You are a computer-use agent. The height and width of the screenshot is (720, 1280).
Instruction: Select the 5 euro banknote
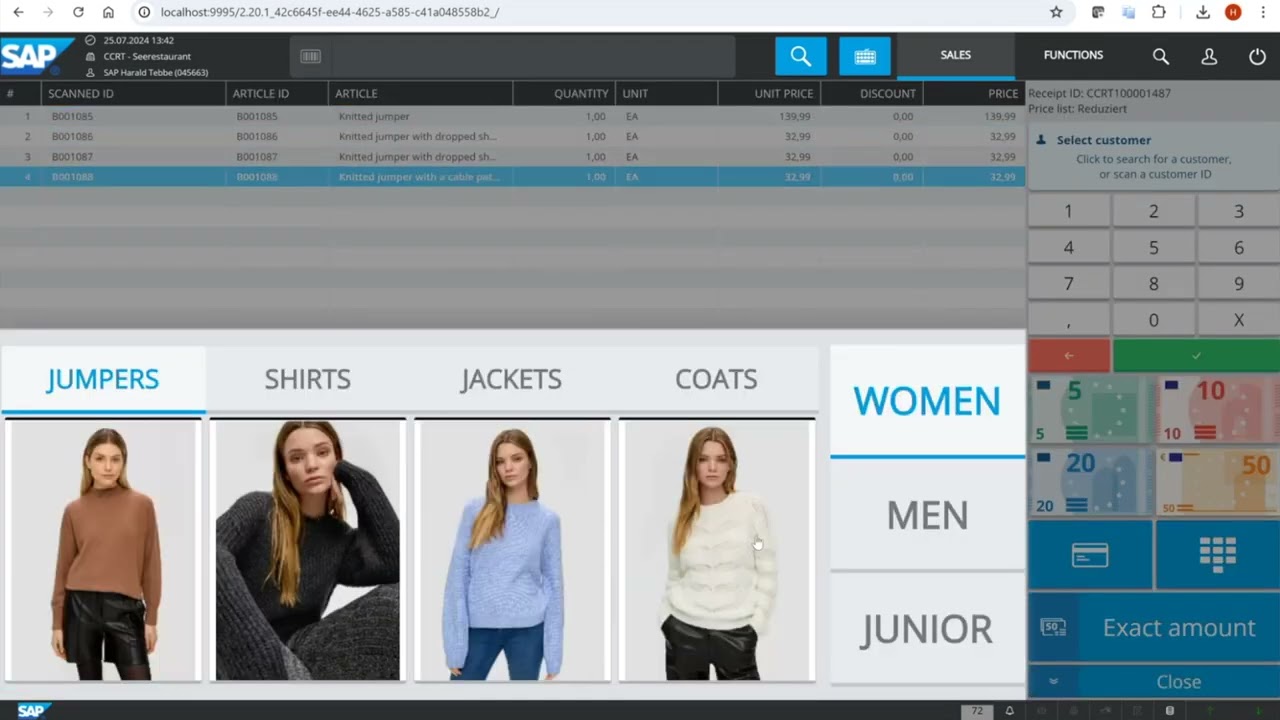pos(1090,410)
